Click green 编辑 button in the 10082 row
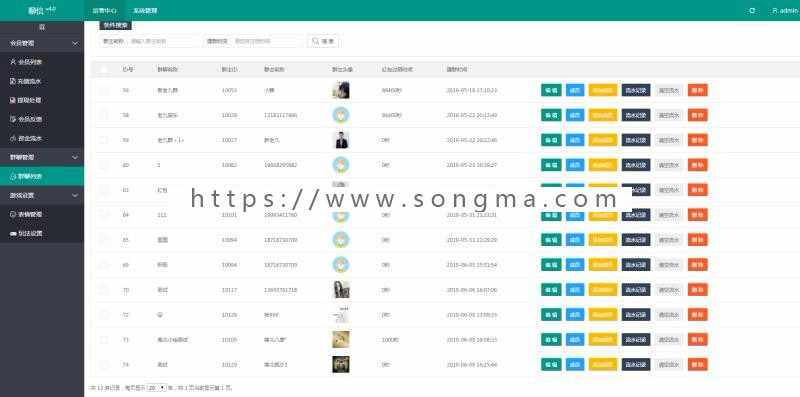Image resolution: width=800 pixels, height=397 pixels. click(551, 165)
